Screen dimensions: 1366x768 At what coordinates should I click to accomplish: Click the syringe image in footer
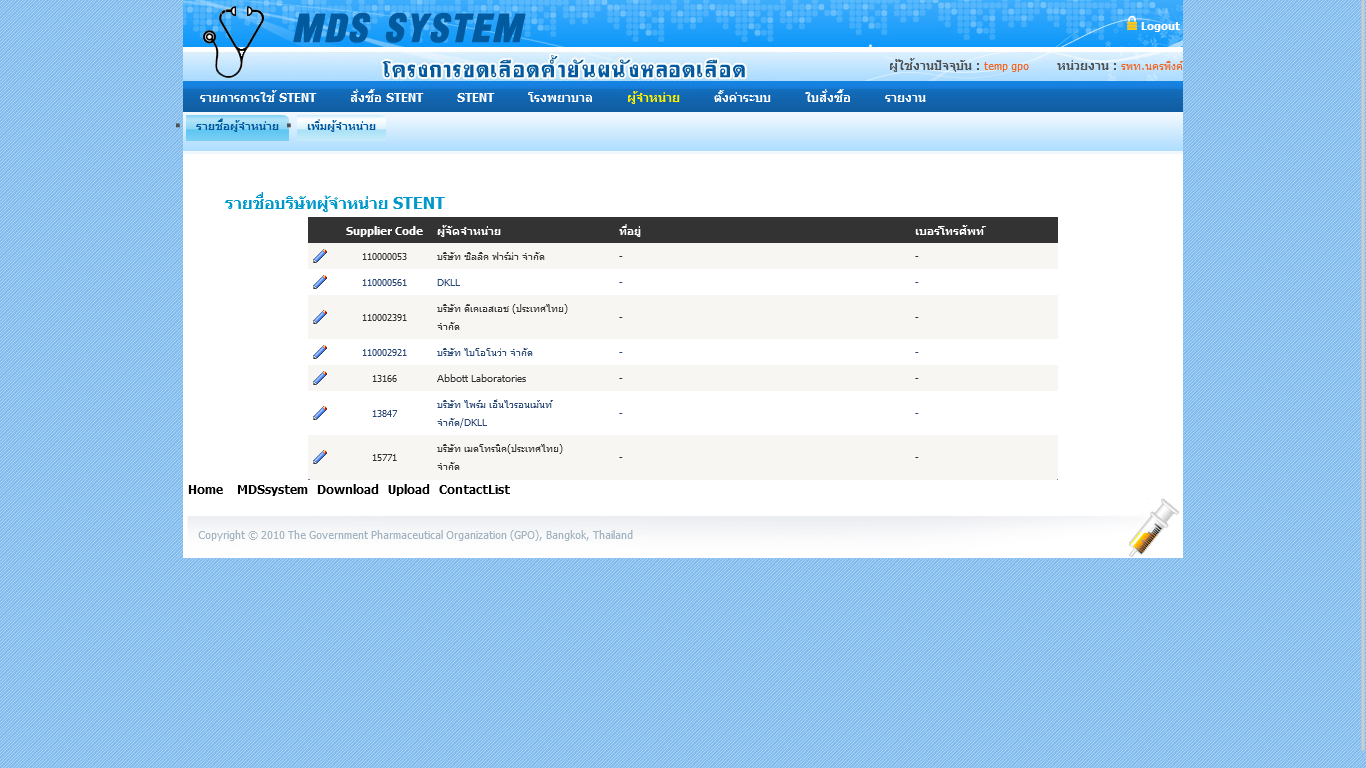click(x=1153, y=527)
